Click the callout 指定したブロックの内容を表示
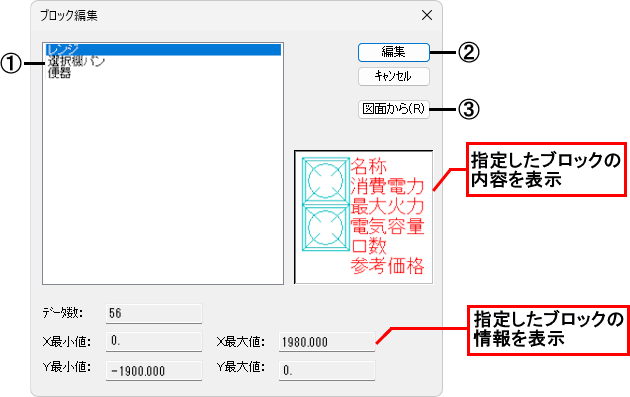630x397 pixels. 546,169
